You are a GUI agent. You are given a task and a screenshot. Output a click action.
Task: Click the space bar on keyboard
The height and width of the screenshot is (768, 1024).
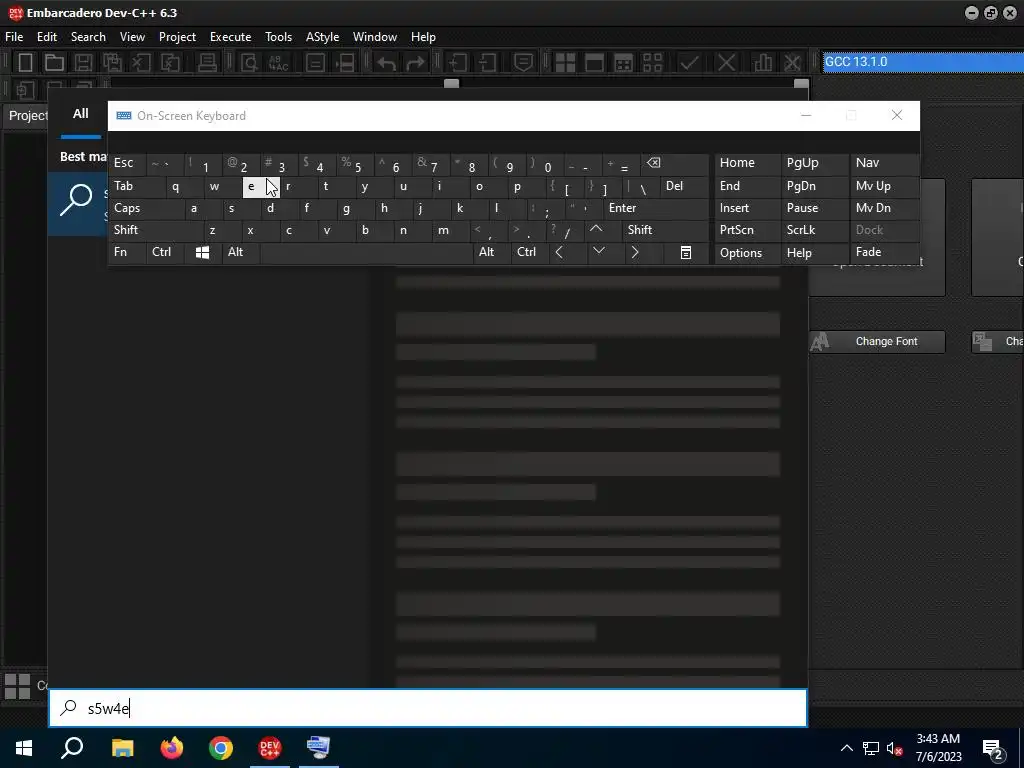[x=366, y=252]
